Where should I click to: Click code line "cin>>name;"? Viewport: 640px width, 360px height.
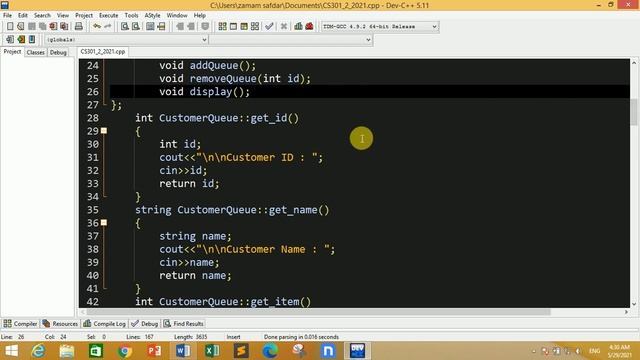pos(189,262)
